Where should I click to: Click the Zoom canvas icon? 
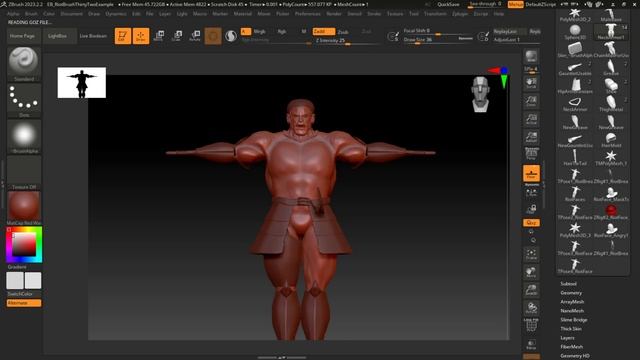coord(531,101)
